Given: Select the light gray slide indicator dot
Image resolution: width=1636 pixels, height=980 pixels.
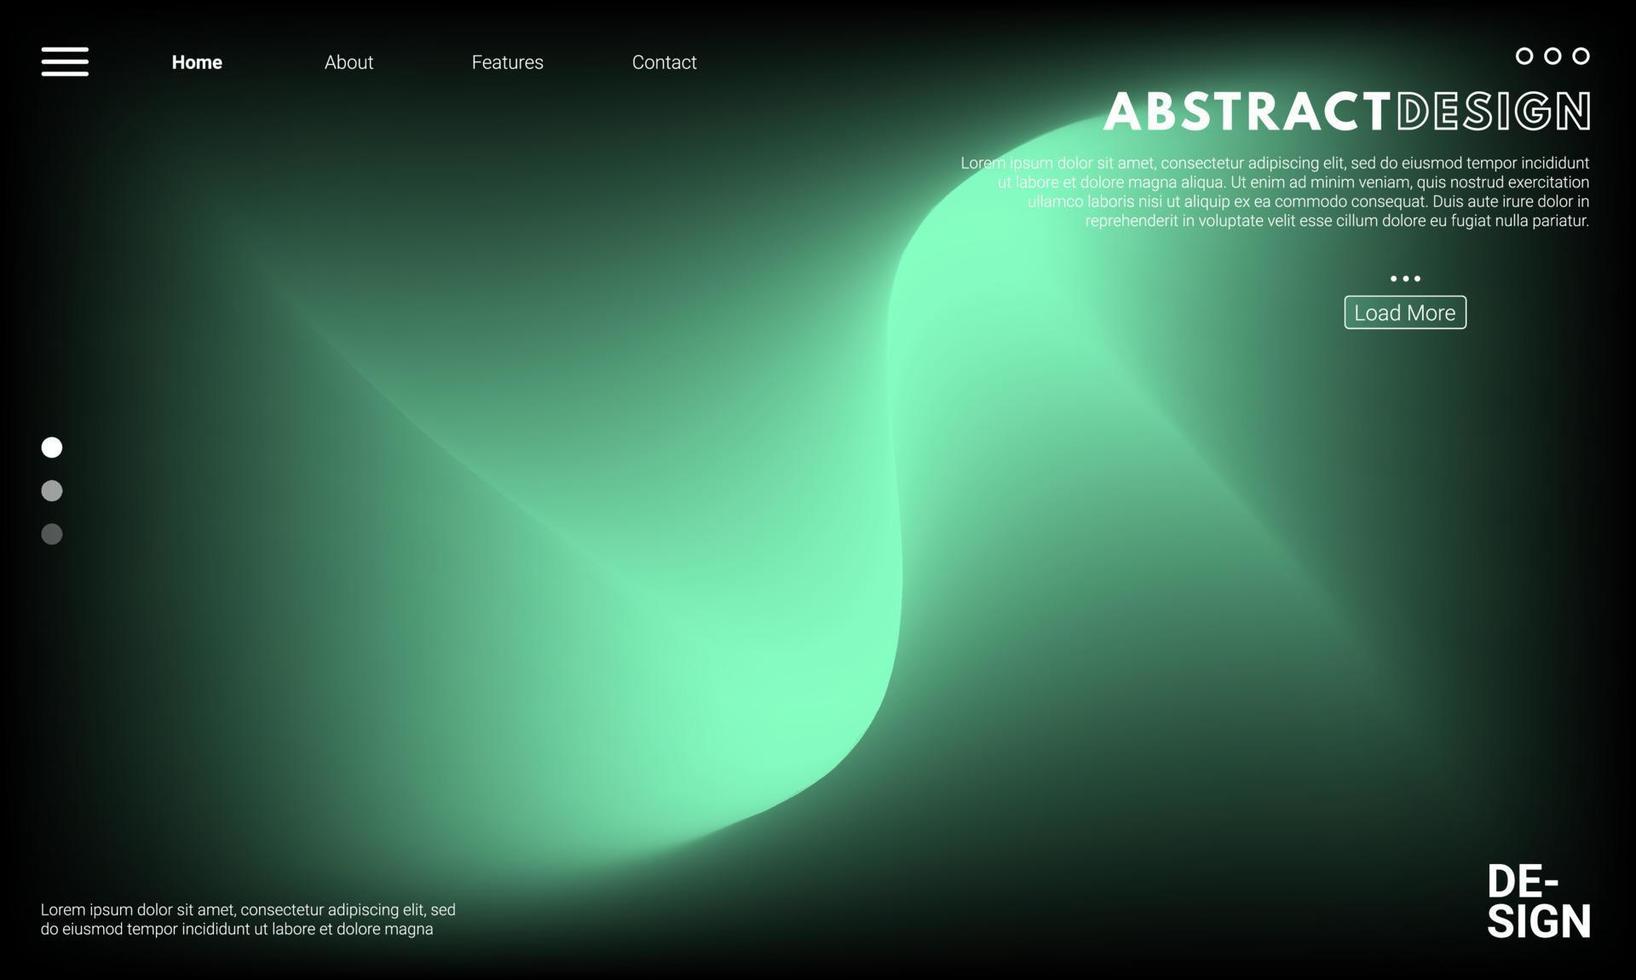Looking at the screenshot, I should pyautogui.click(x=52, y=491).
